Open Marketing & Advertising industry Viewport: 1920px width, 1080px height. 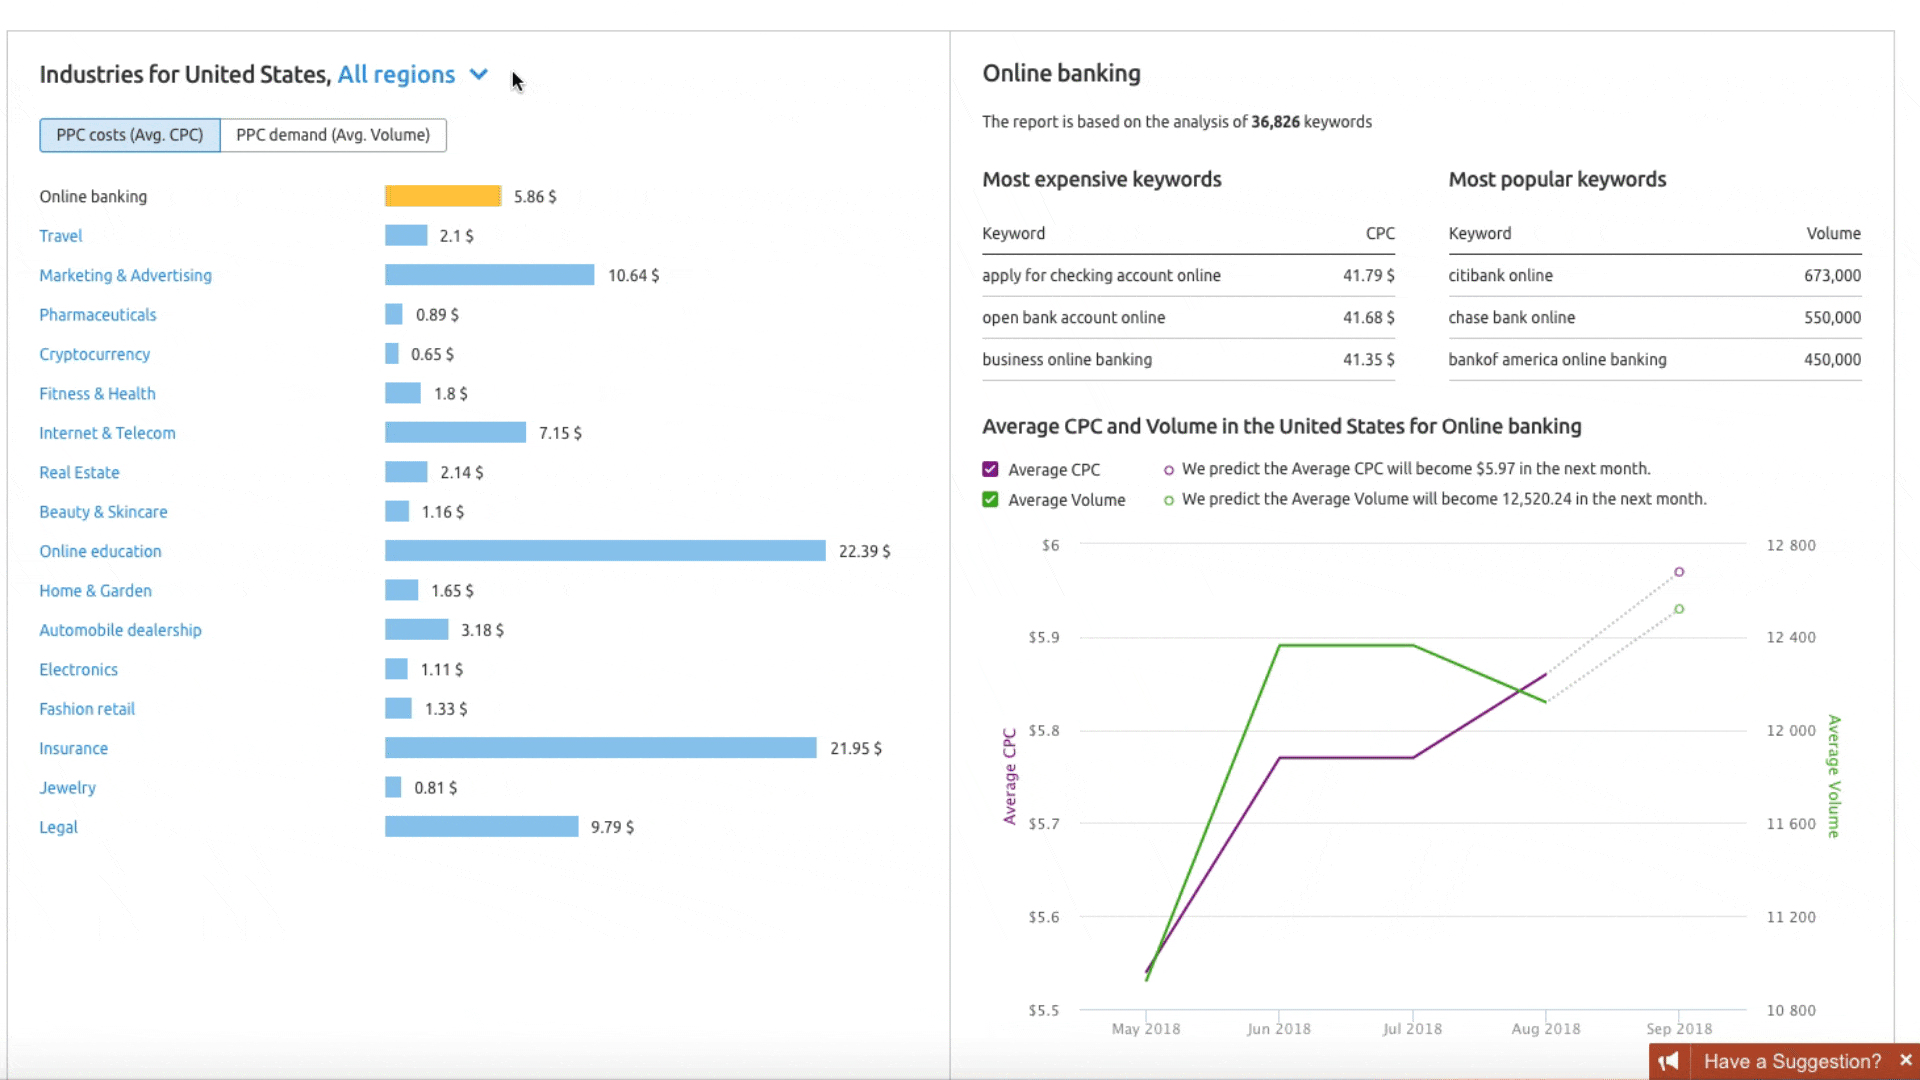pos(125,275)
